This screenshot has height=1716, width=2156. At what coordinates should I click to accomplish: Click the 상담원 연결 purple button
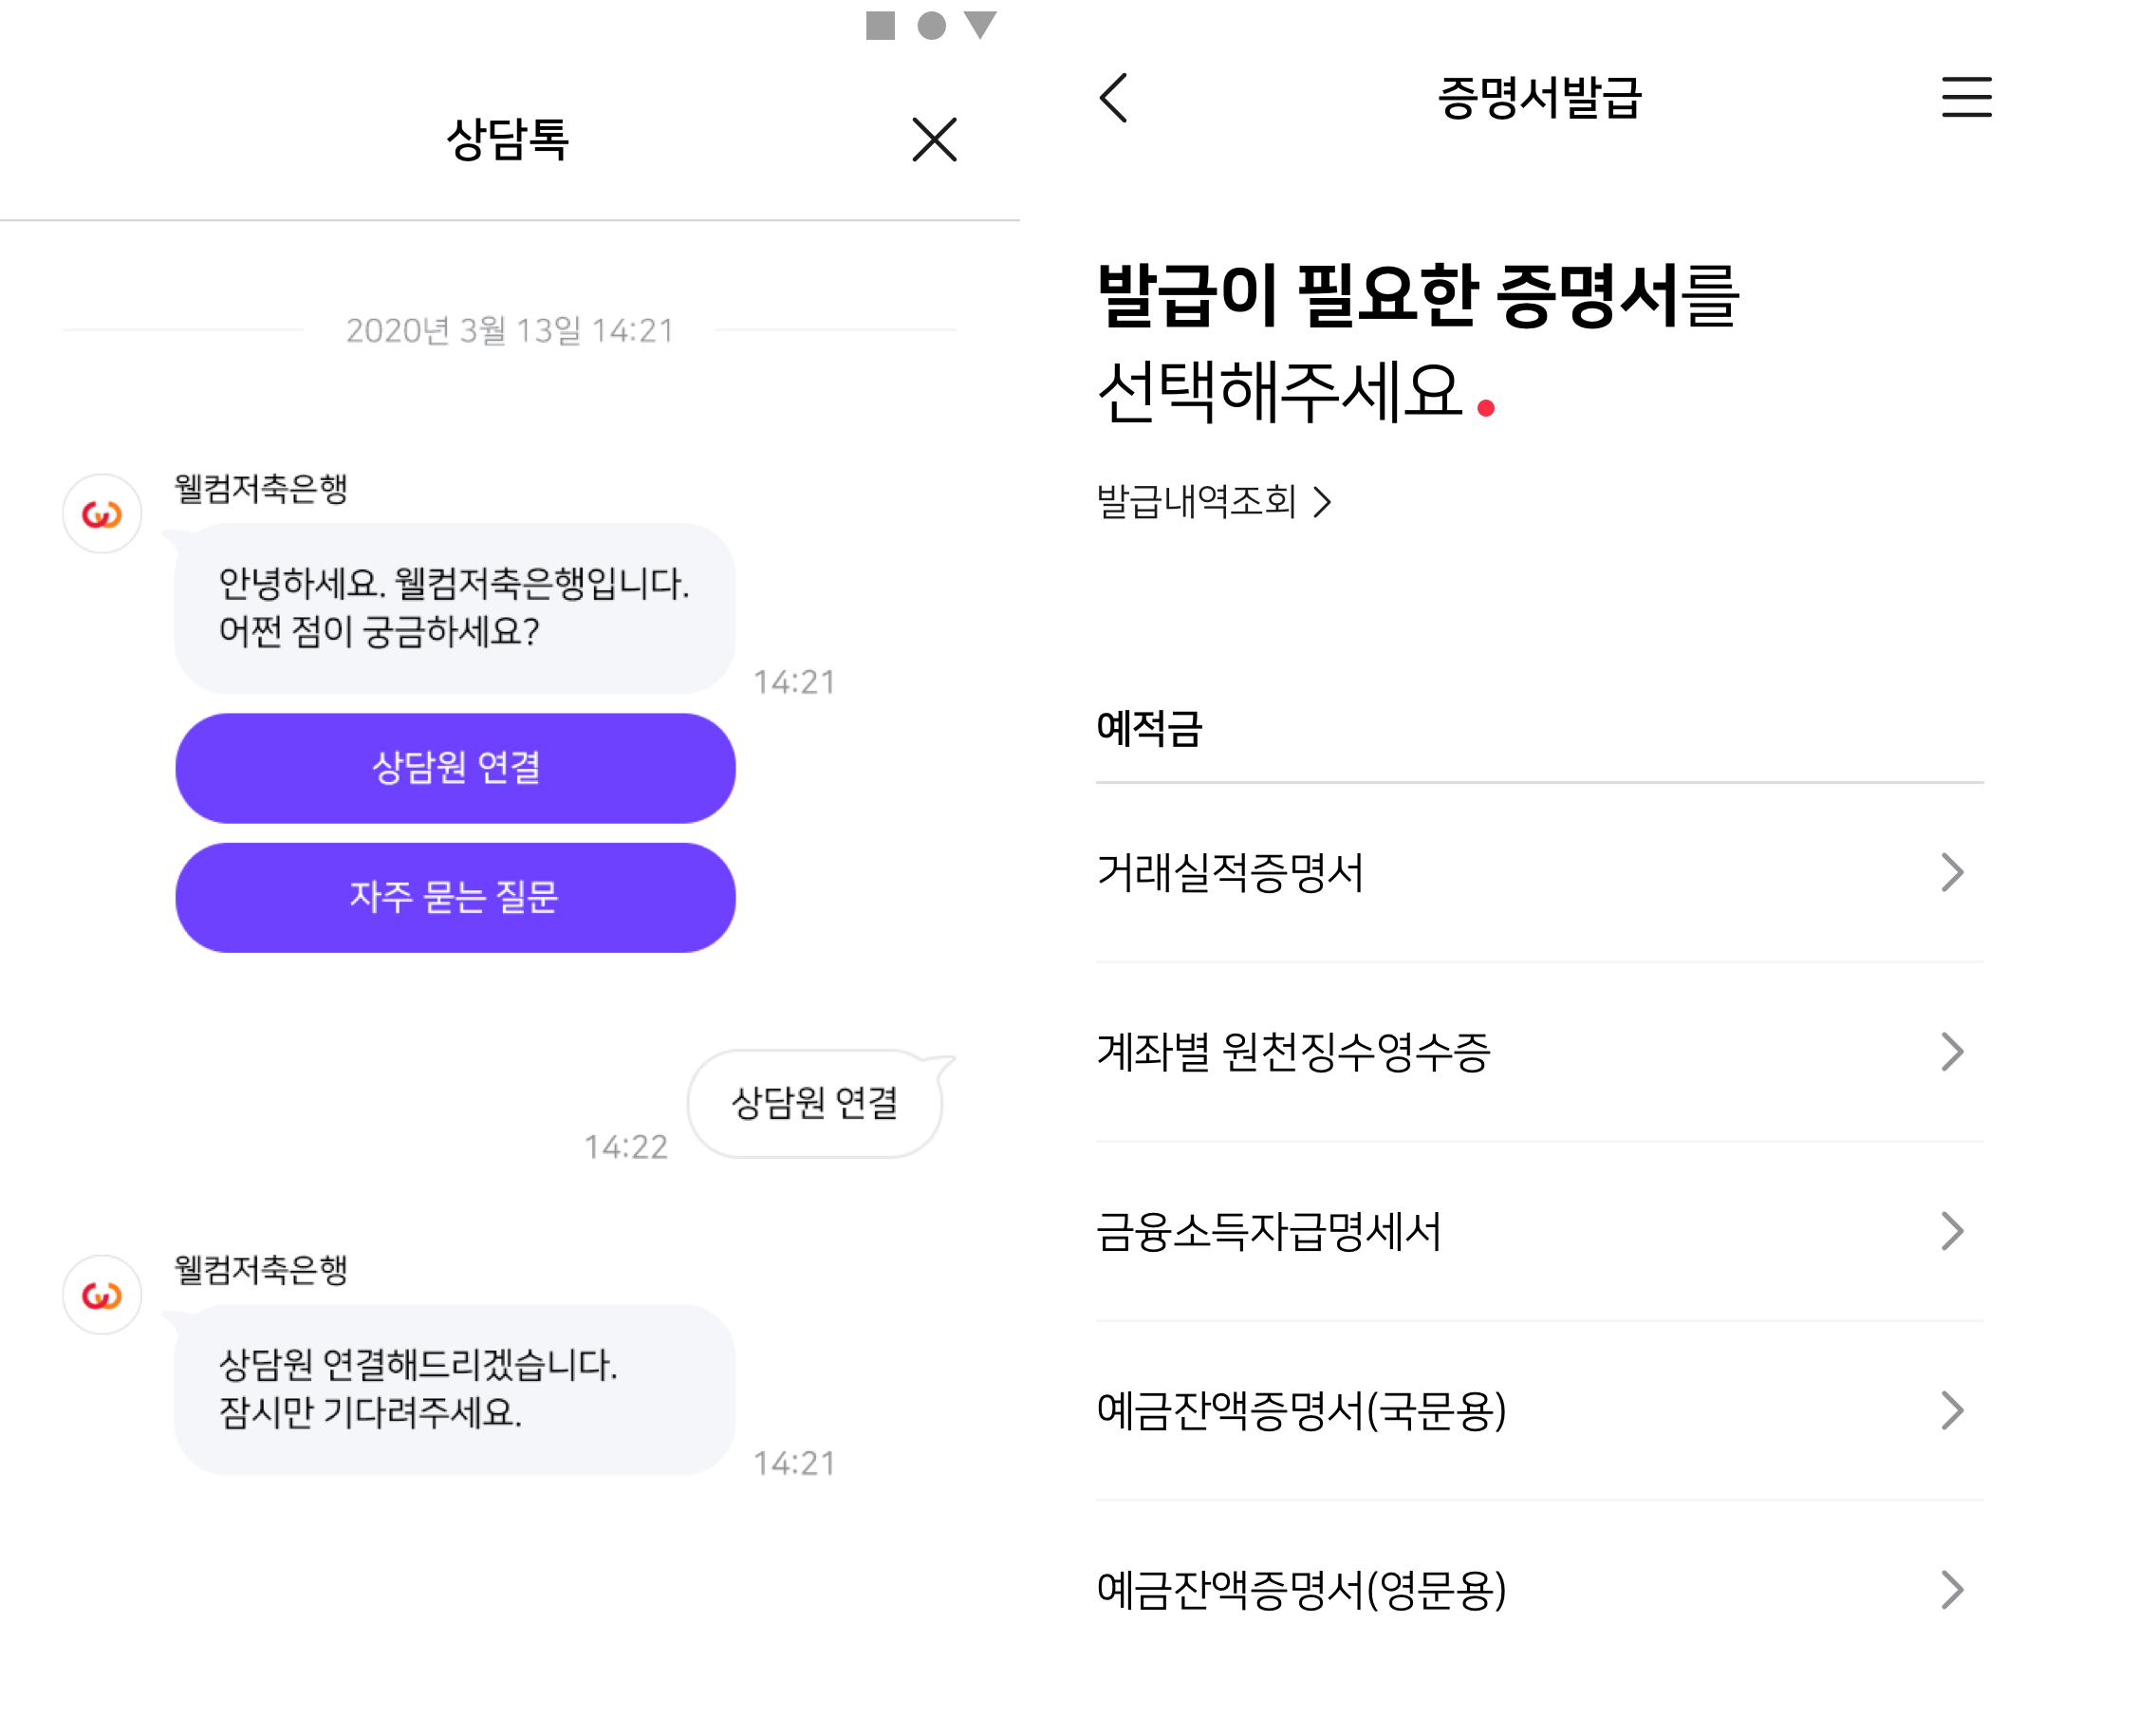(x=455, y=768)
